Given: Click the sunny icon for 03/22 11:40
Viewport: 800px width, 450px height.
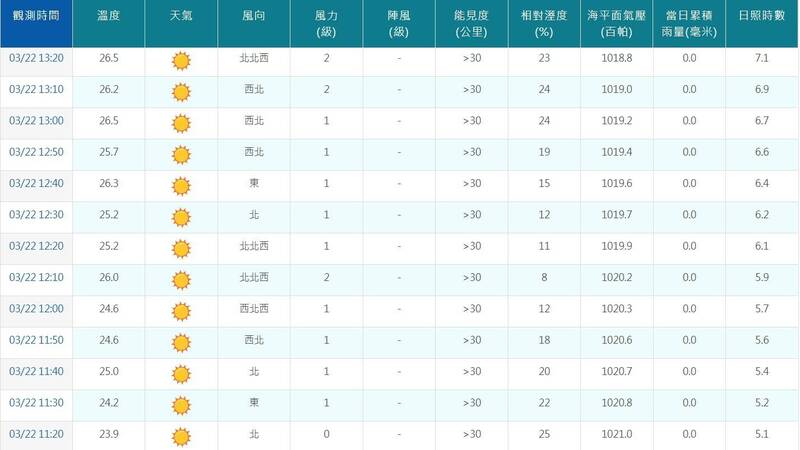Looking at the screenshot, I should 181,374.
